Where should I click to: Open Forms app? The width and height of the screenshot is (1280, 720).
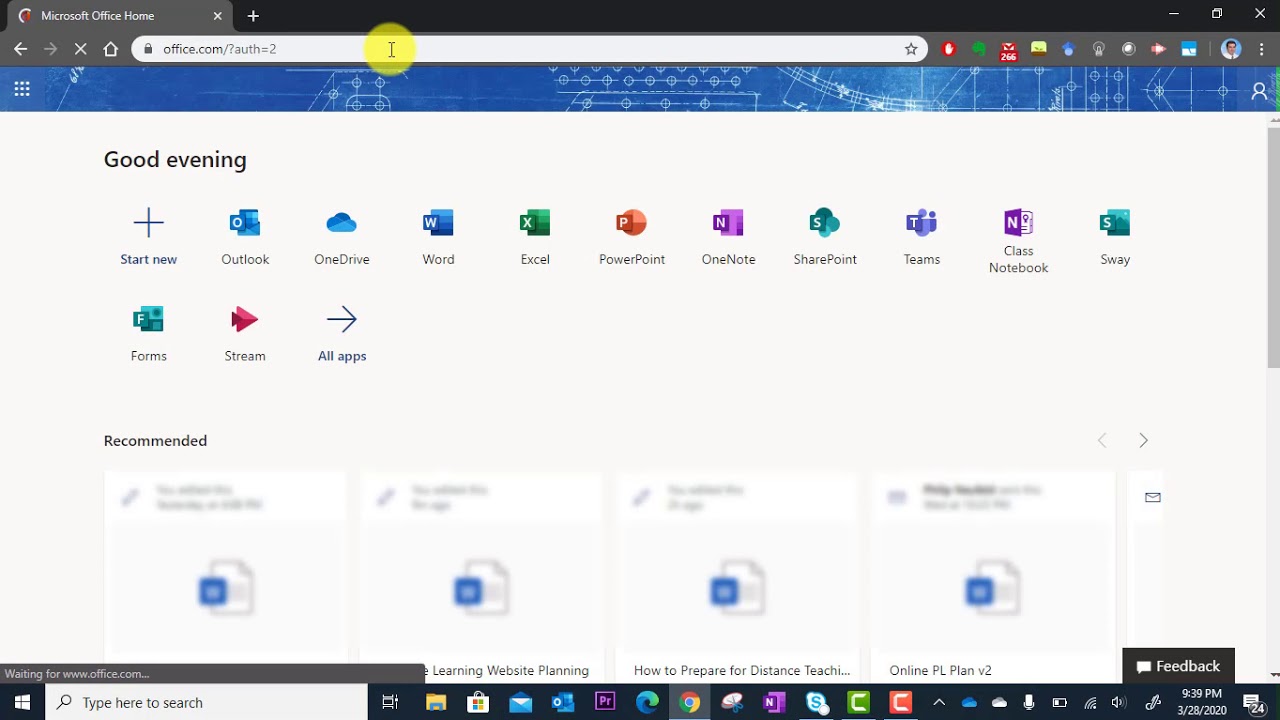click(148, 334)
